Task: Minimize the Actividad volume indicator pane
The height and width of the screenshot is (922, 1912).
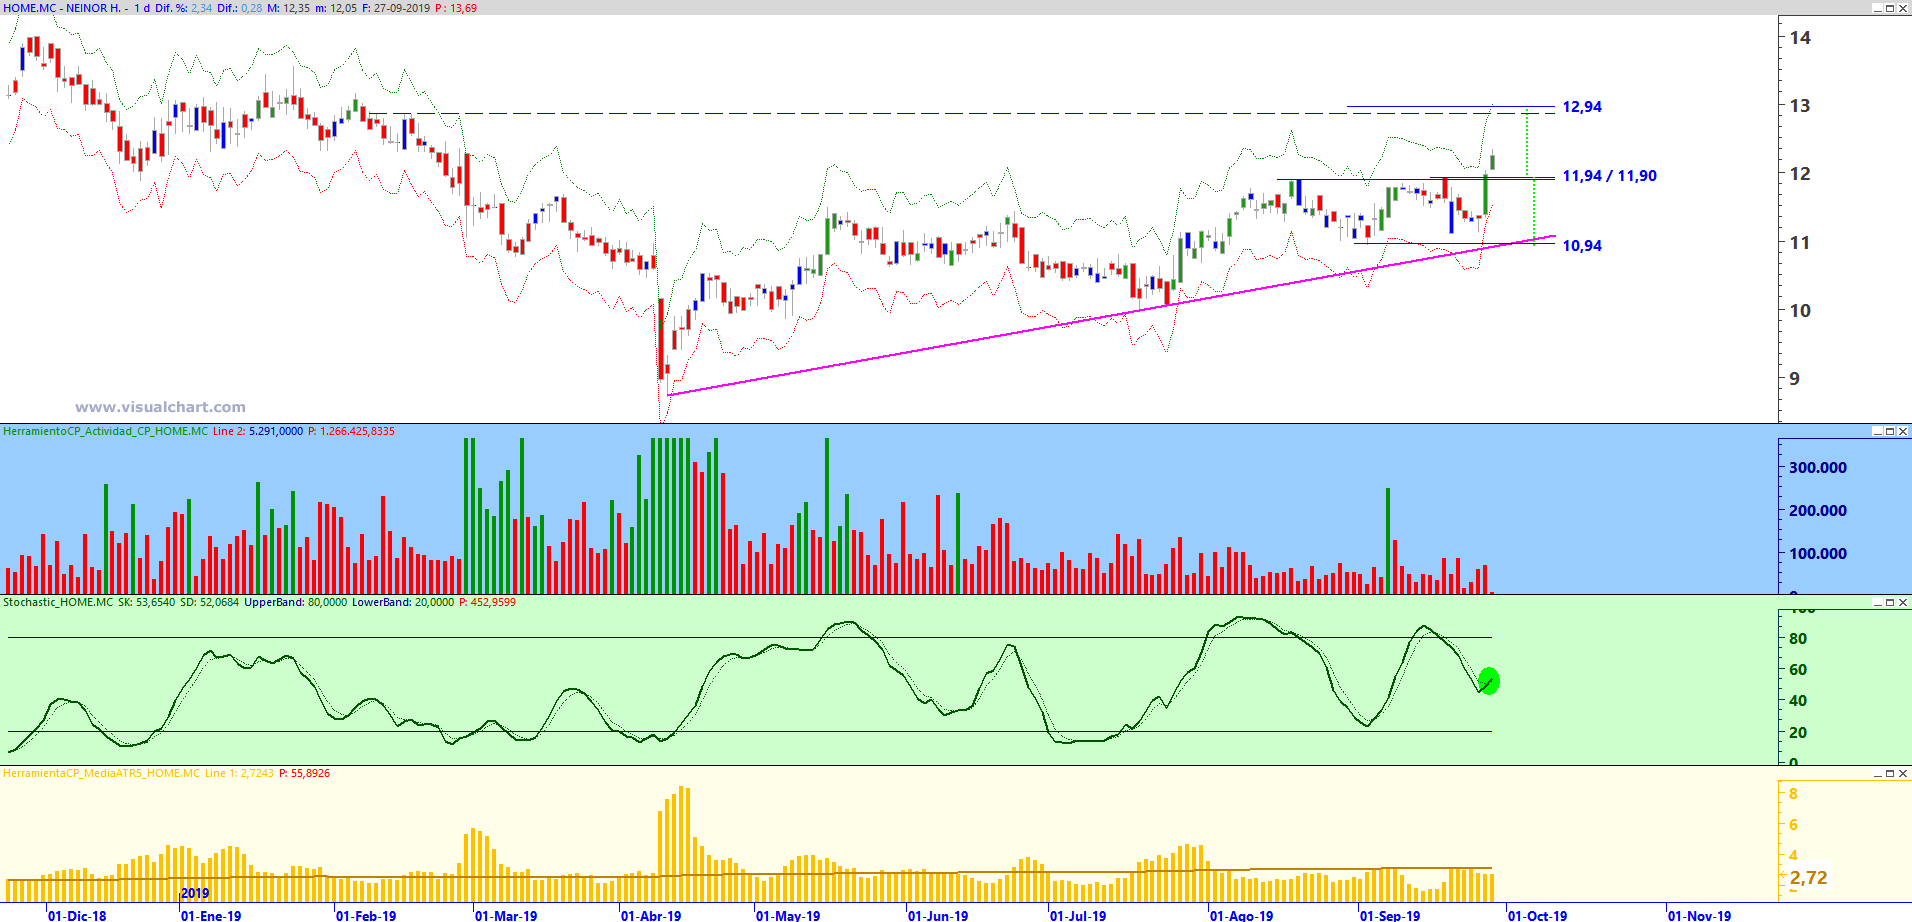Action: 1877,431
